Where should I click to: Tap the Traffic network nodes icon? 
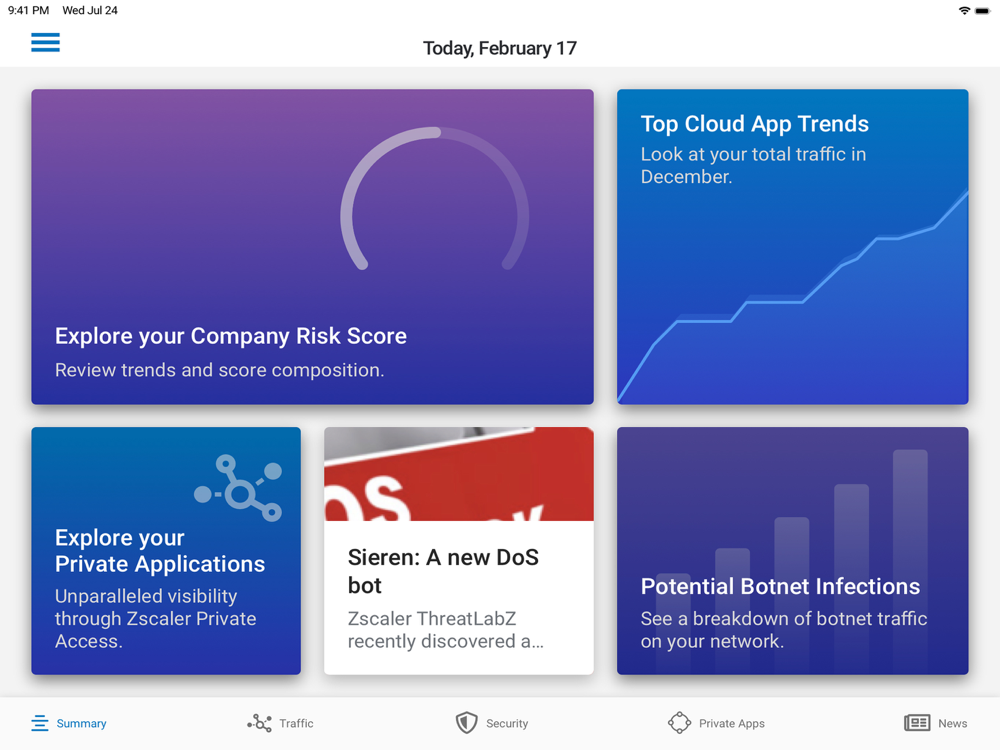pyautogui.click(x=260, y=723)
